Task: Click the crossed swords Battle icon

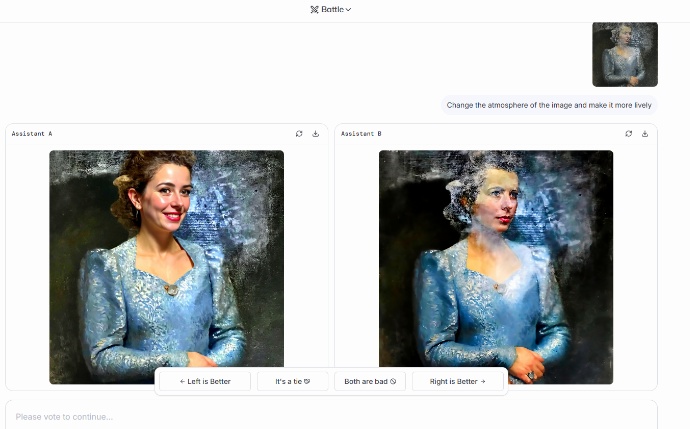Action: (x=314, y=9)
